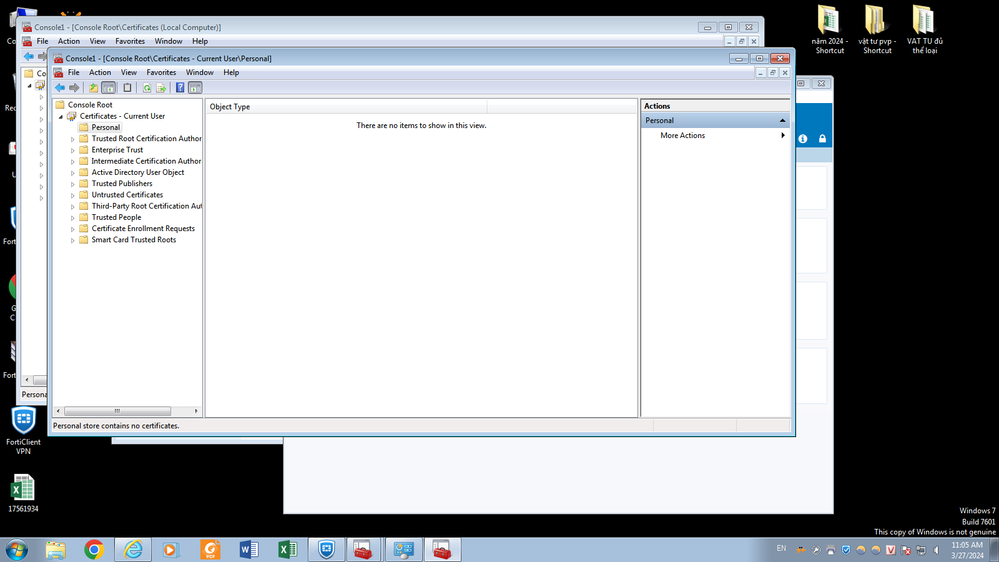Expand Smart Card Trusted Roots node
This screenshot has width=999, height=562.
click(73, 240)
